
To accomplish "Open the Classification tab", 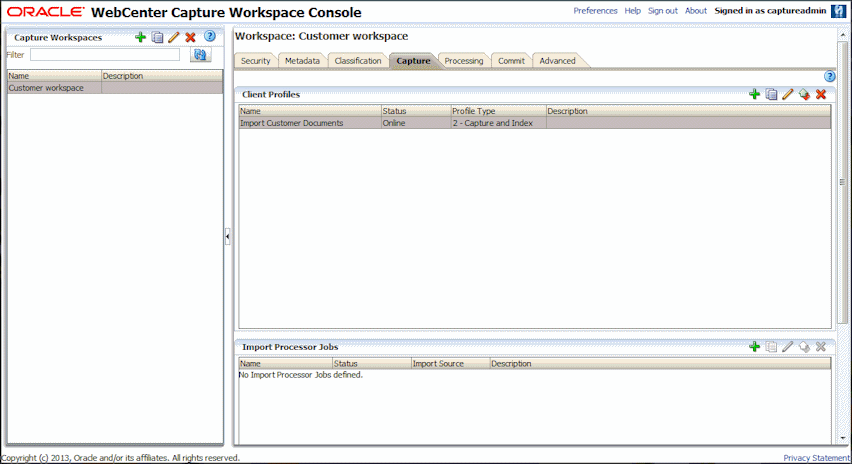I will pyautogui.click(x=358, y=61).
